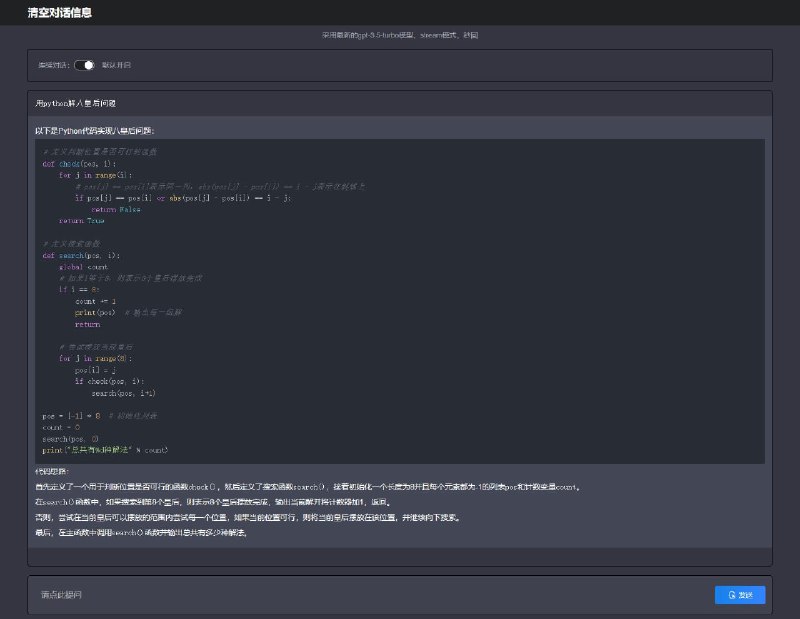Click the global count code line
The width and height of the screenshot is (800, 619).
click(83, 267)
